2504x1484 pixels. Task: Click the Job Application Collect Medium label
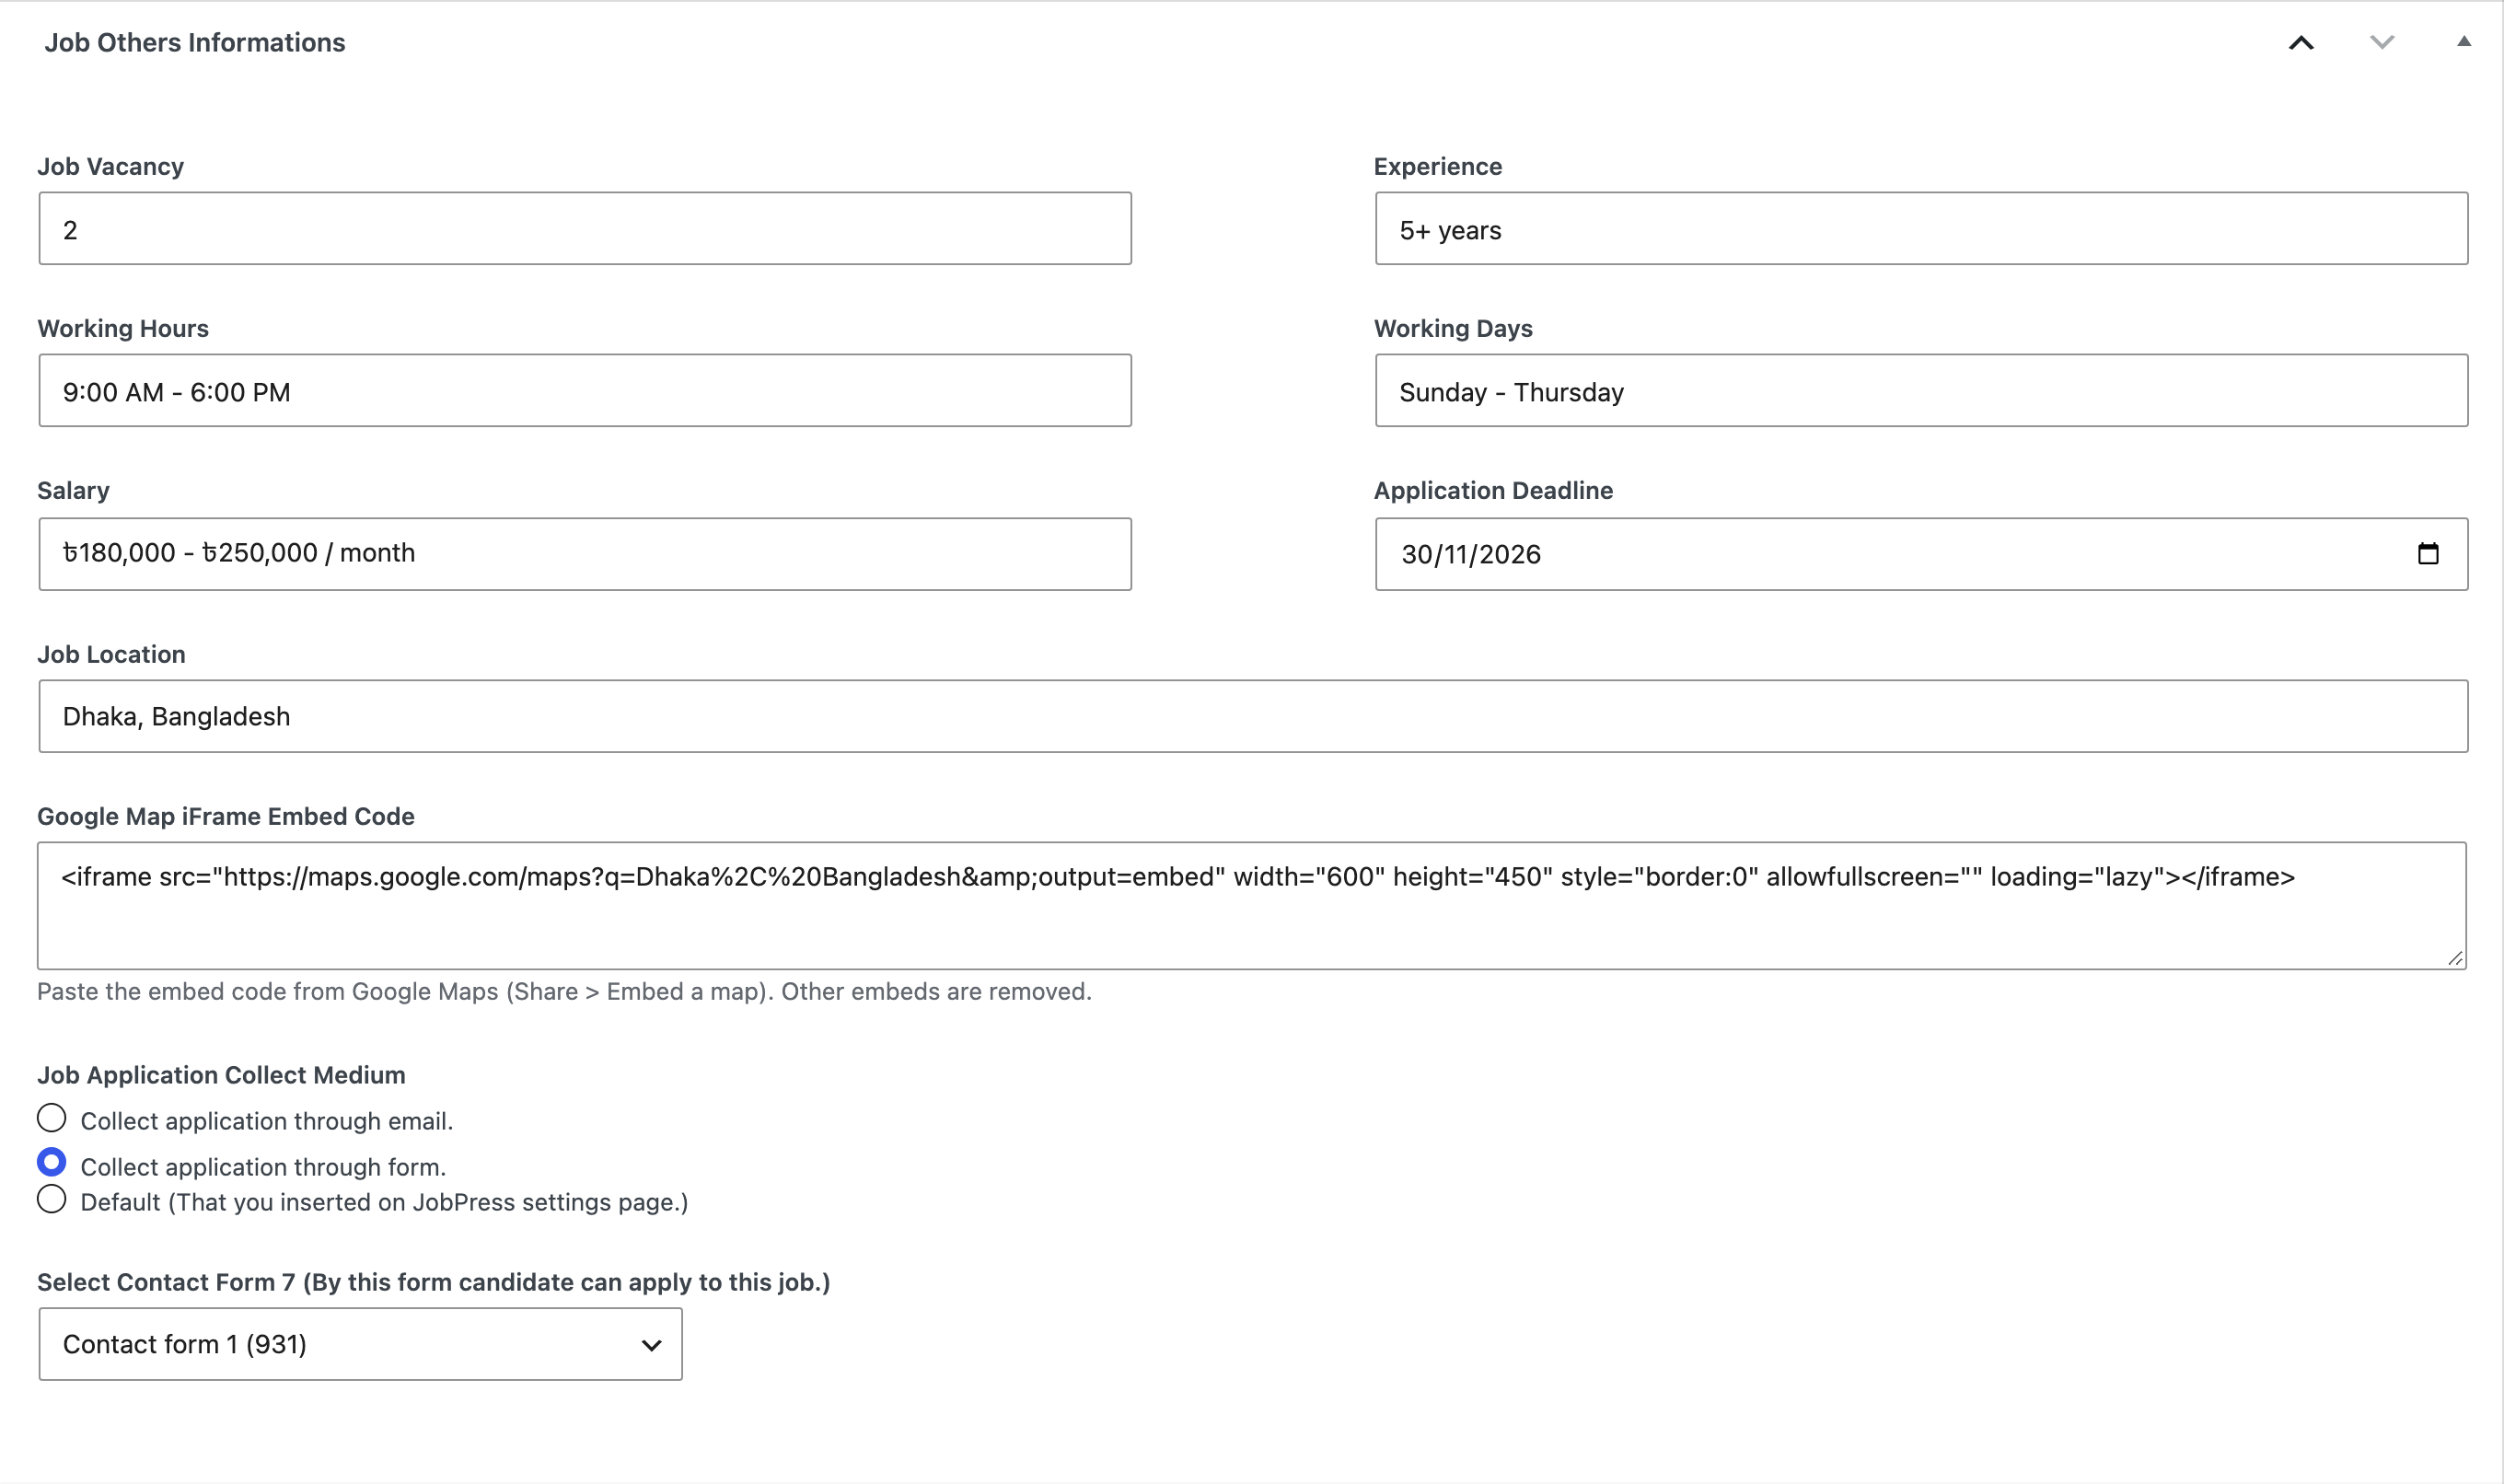click(x=221, y=1075)
